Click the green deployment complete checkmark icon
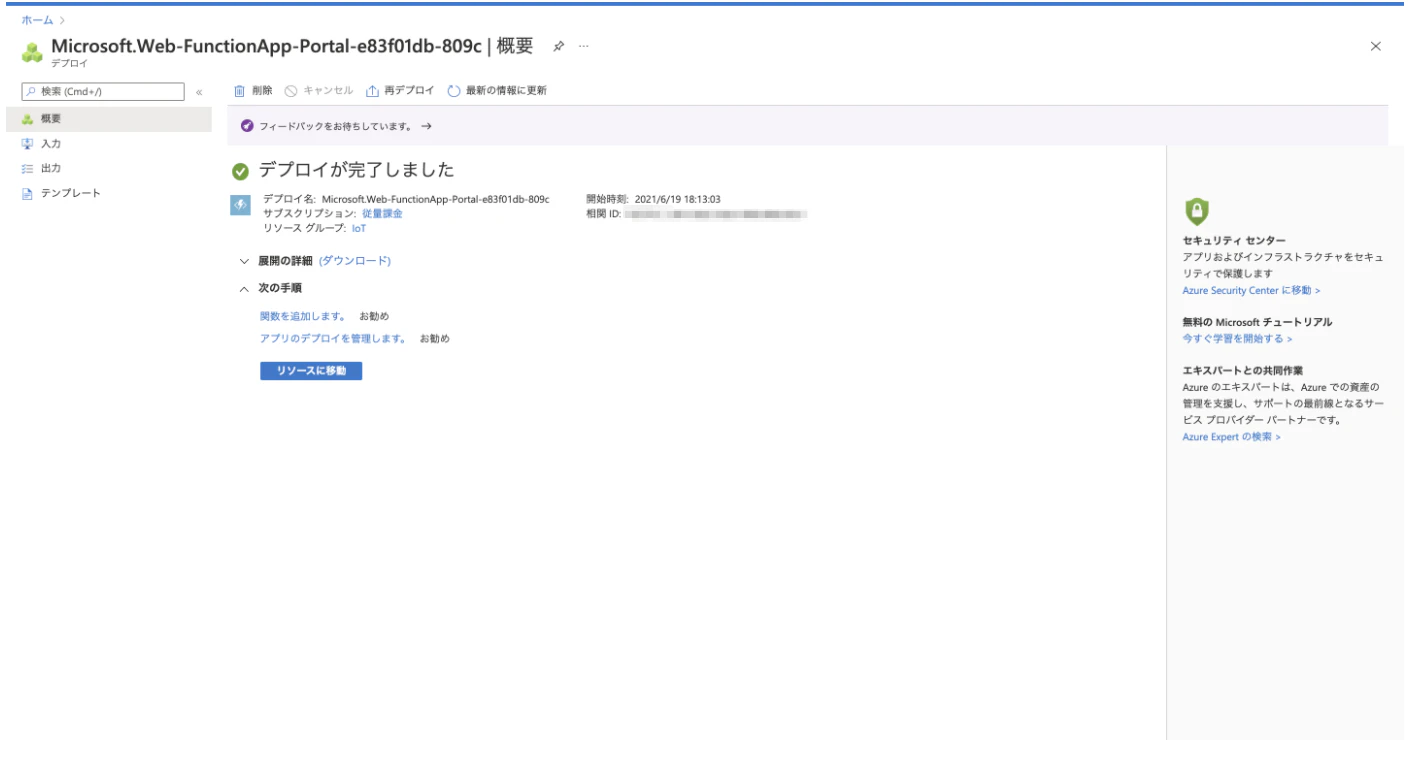The height and width of the screenshot is (780, 1418). (240, 171)
